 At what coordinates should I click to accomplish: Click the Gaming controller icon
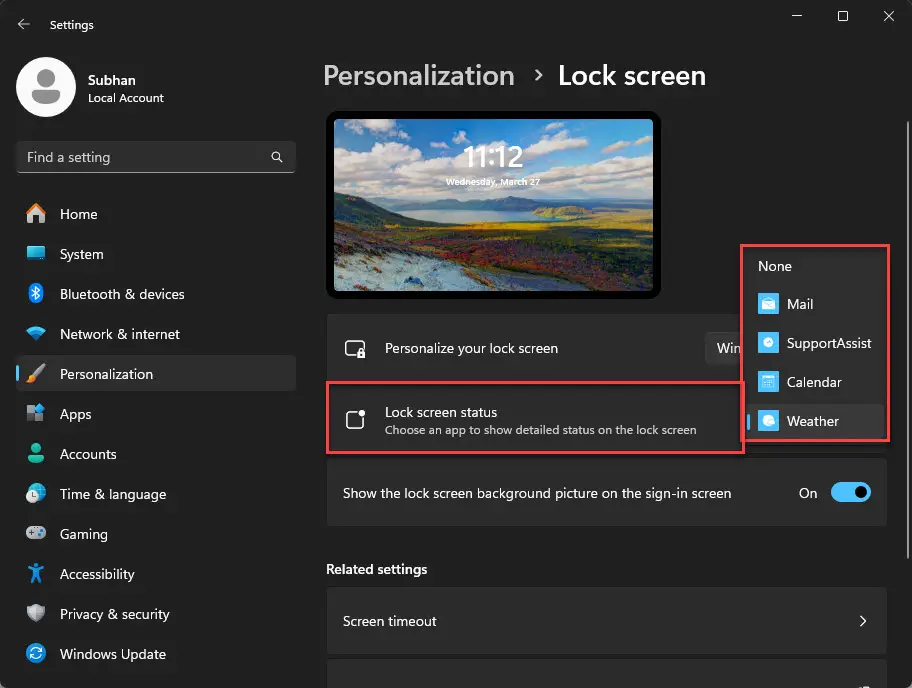(36, 533)
